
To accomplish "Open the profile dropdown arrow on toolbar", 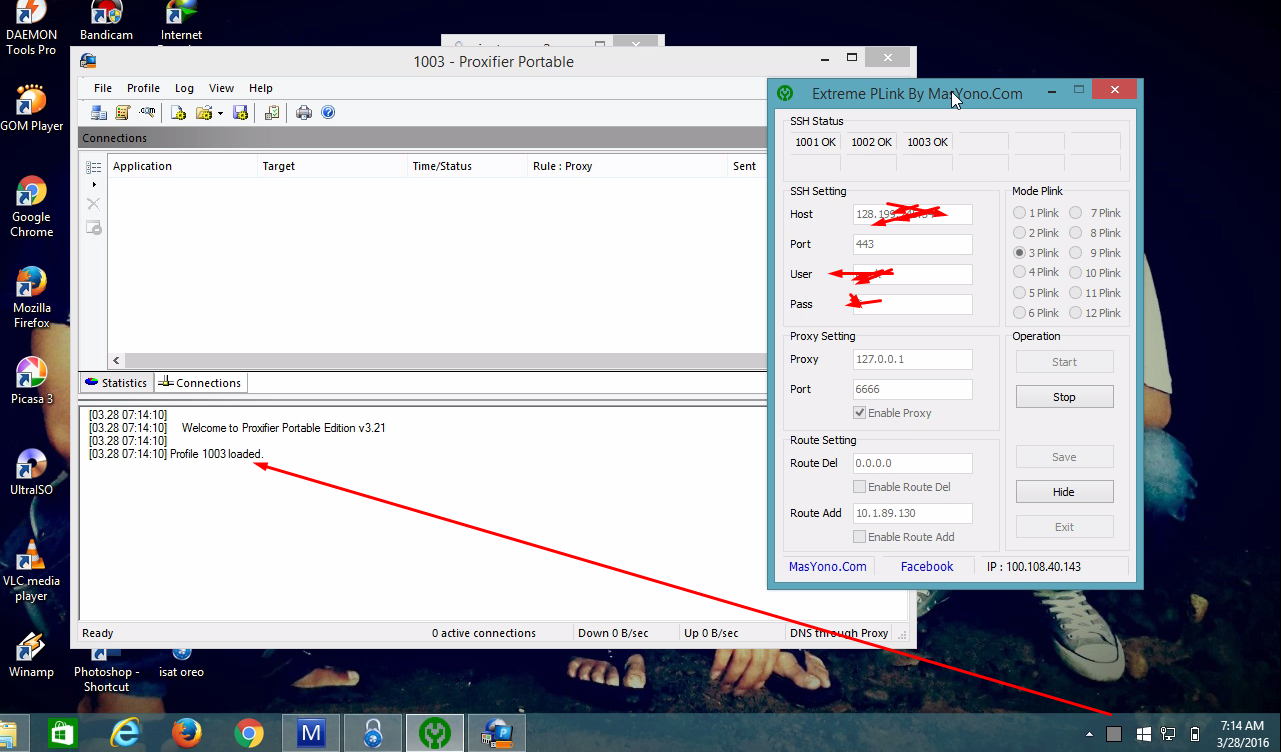I will click(x=218, y=112).
